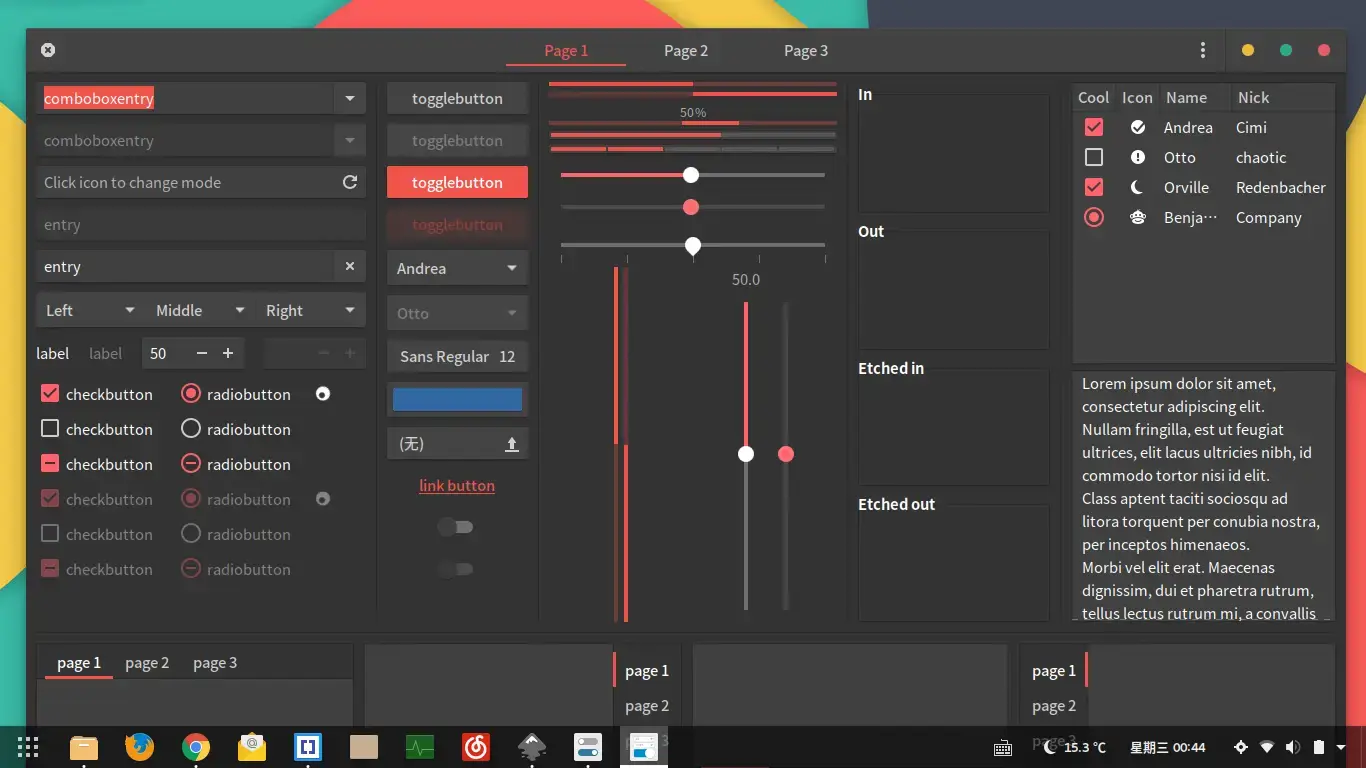
Task: Uncheck the first checked checkbutton
Action: pos(50,394)
